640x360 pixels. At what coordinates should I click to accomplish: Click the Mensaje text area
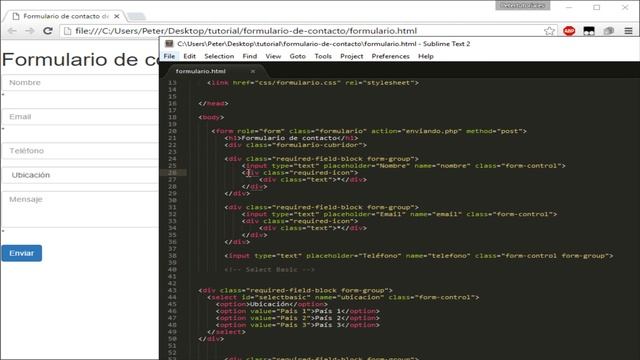tap(80, 209)
